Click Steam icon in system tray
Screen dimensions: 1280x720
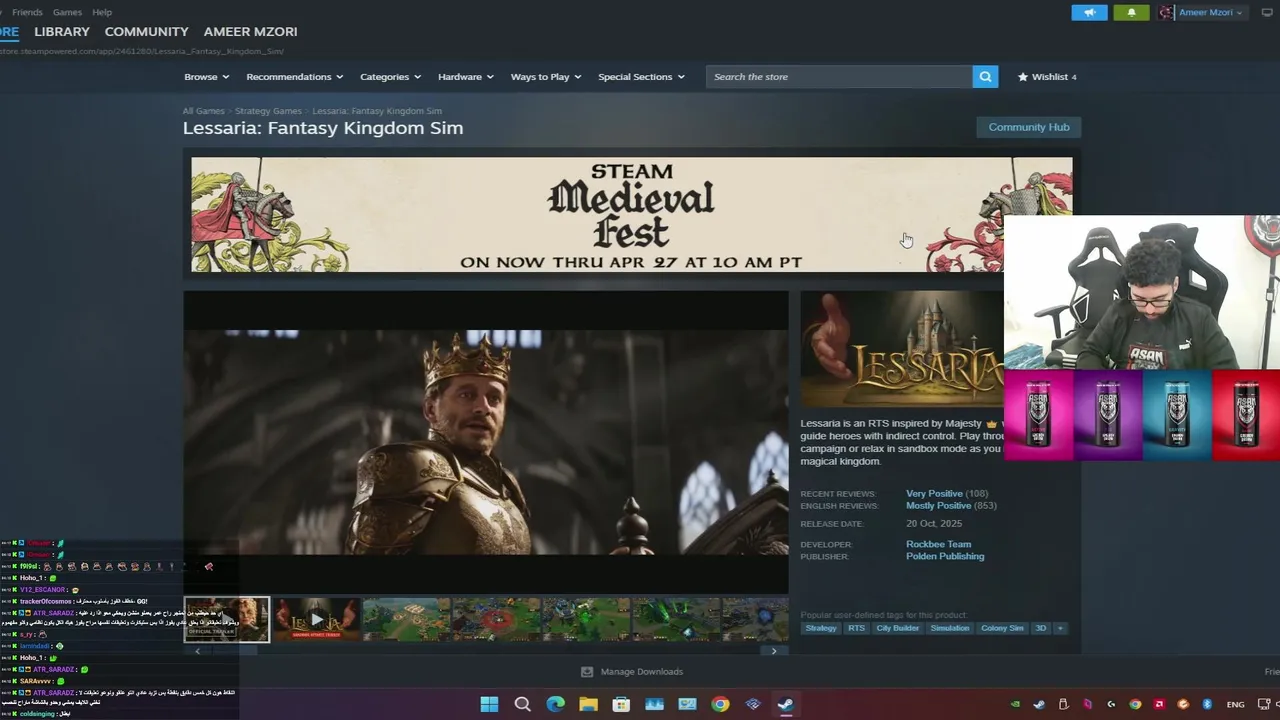(x=1039, y=704)
